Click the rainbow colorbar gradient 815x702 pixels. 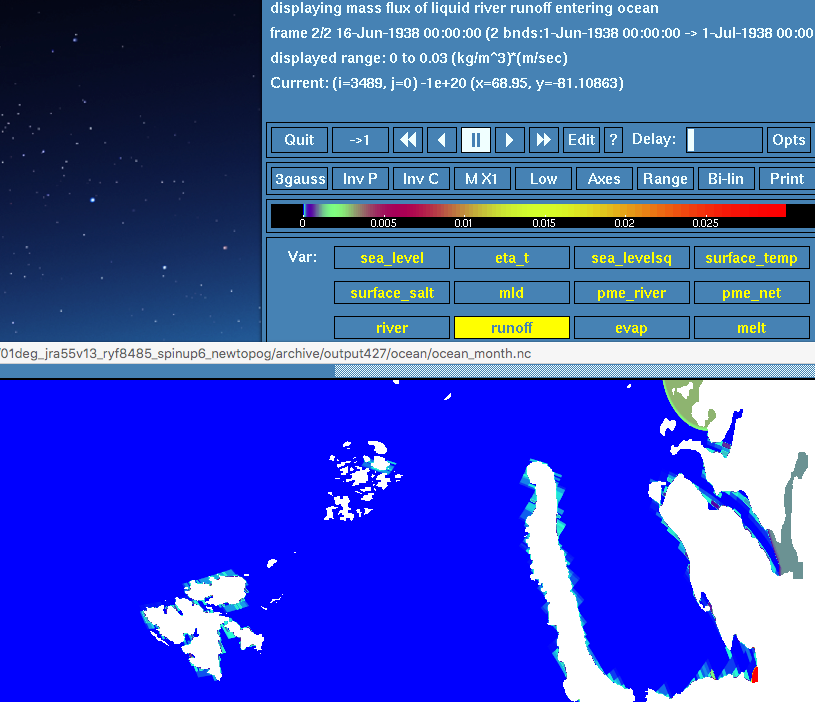click(544, 210)
